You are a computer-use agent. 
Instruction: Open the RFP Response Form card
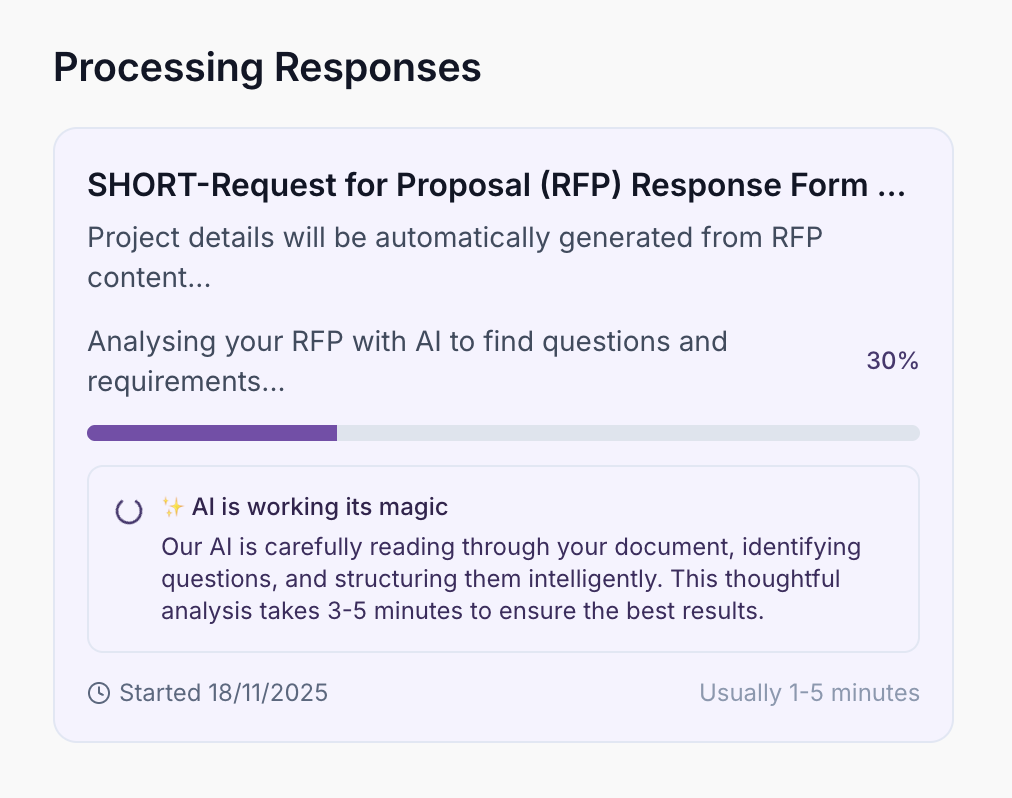(x=503, y=433)
